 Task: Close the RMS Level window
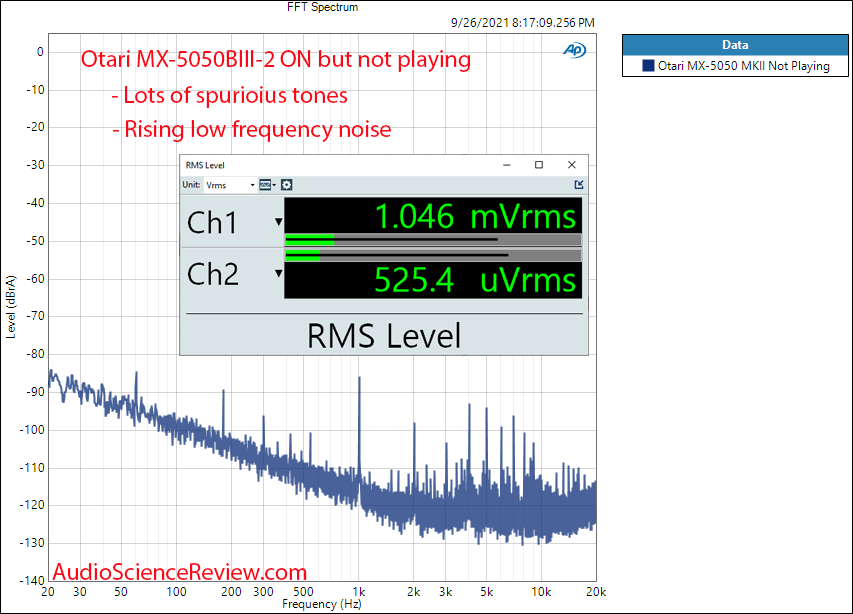click(x=571, y=165)
